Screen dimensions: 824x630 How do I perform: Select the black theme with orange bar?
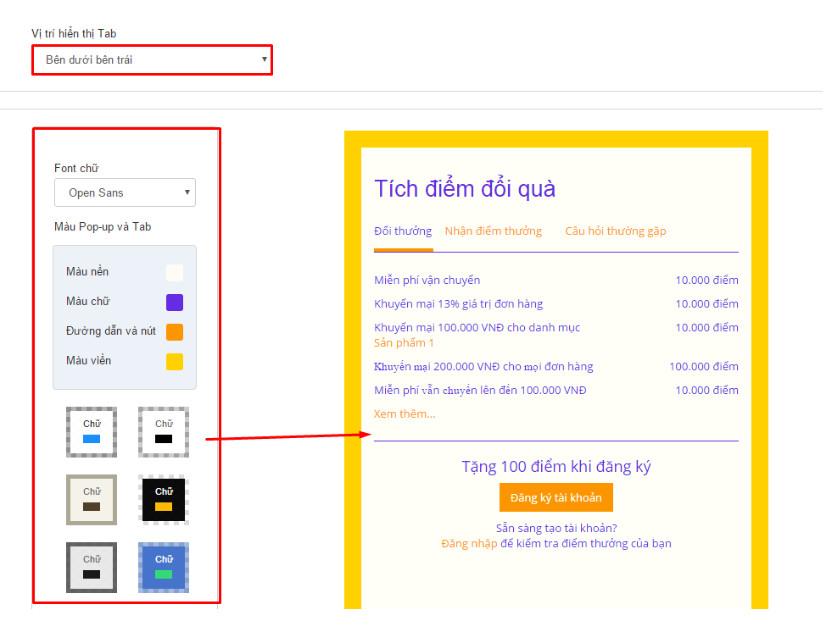click(x=163, y=499)
